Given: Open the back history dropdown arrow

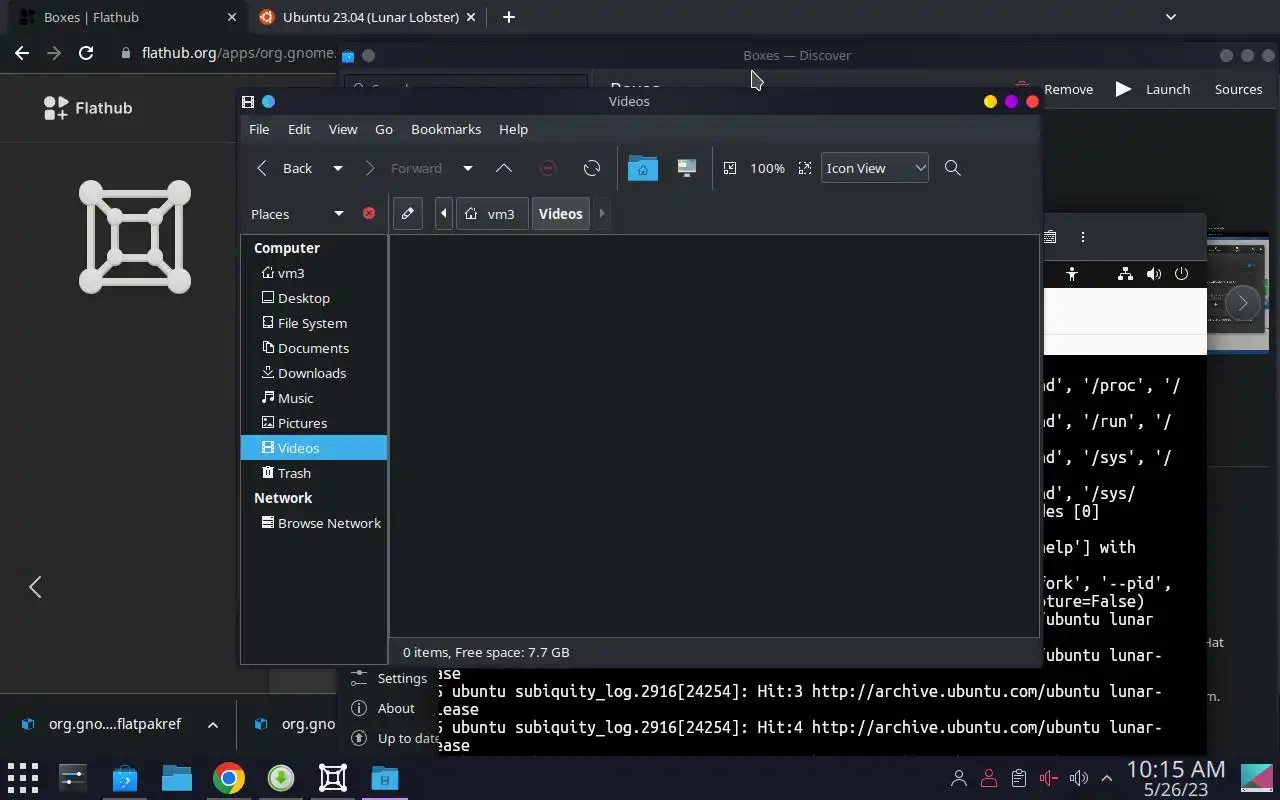Looking at the screenshot, I should click(338, 168).
